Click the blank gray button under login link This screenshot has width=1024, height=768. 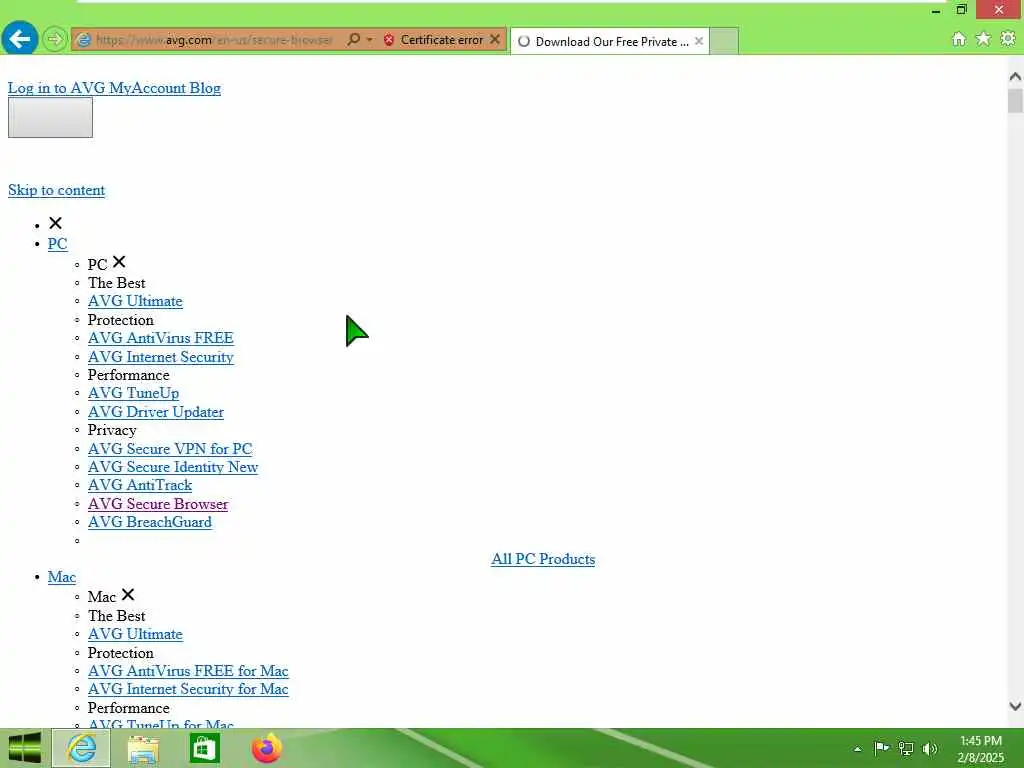click(50, 118)
